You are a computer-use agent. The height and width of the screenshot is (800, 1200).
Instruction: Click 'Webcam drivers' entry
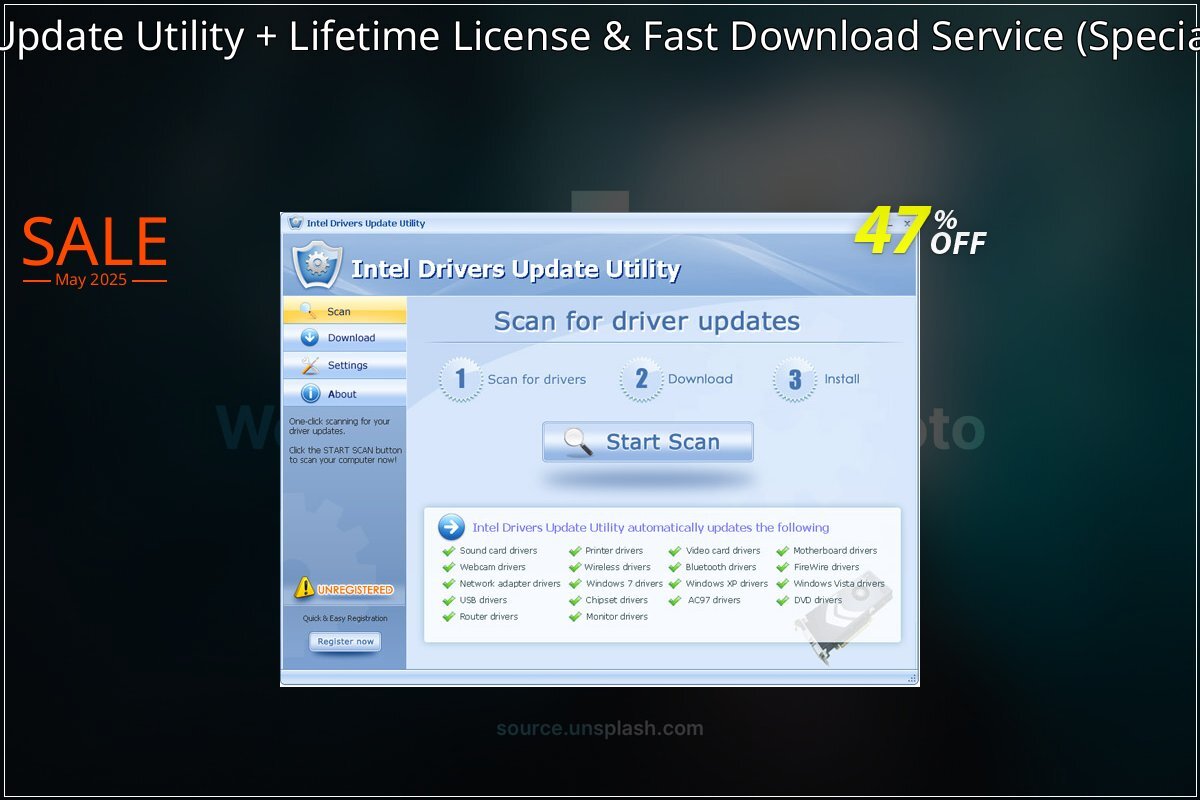tap(492, 567)
